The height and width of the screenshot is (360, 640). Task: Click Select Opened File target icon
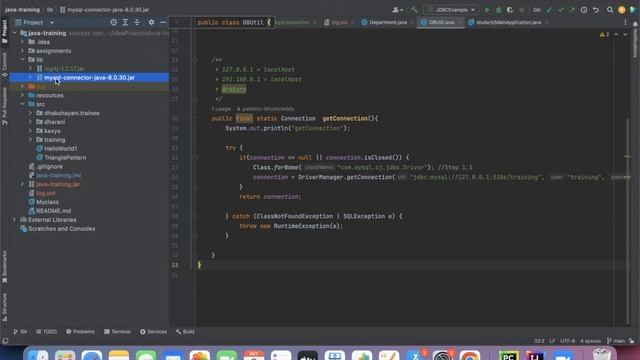(113, 22)
